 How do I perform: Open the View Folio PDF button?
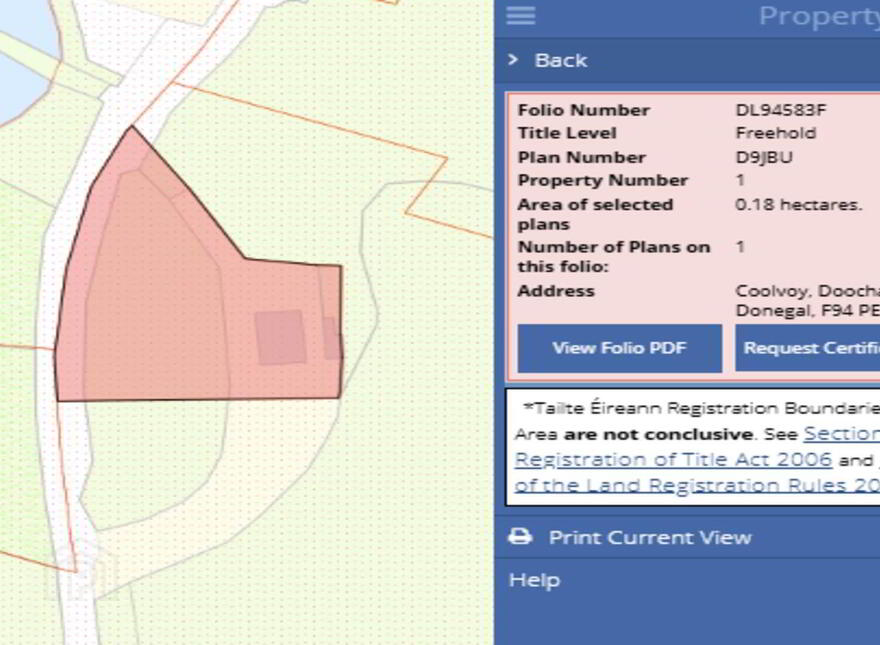coord(620,348)
